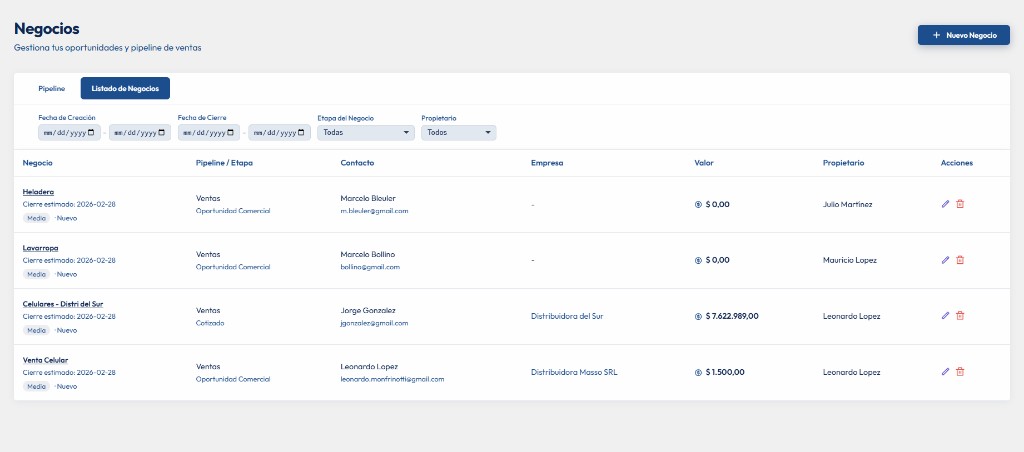Click contact name Marcelo Bleuler

pos(368,198)
